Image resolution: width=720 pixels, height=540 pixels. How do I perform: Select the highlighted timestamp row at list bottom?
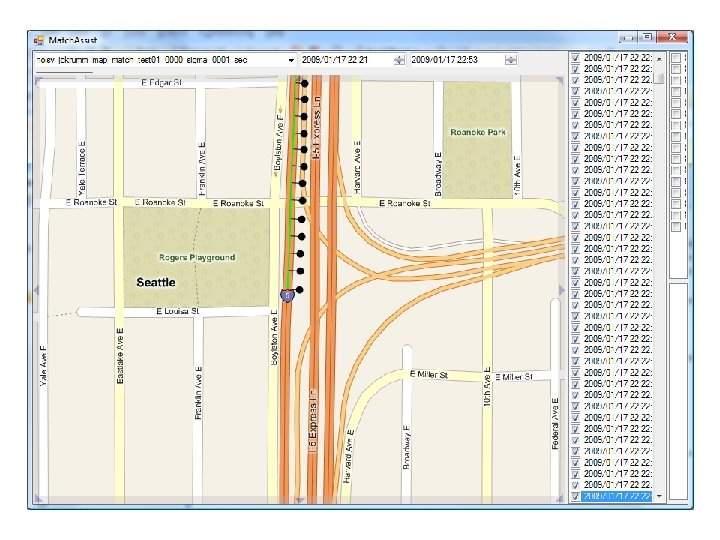[x=617, y=496]
